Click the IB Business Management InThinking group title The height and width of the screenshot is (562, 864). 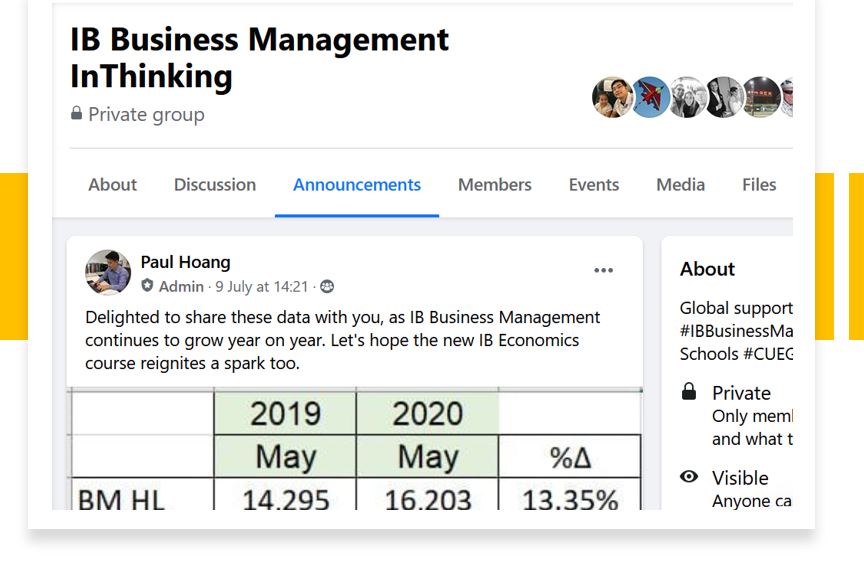click(259, 57)
